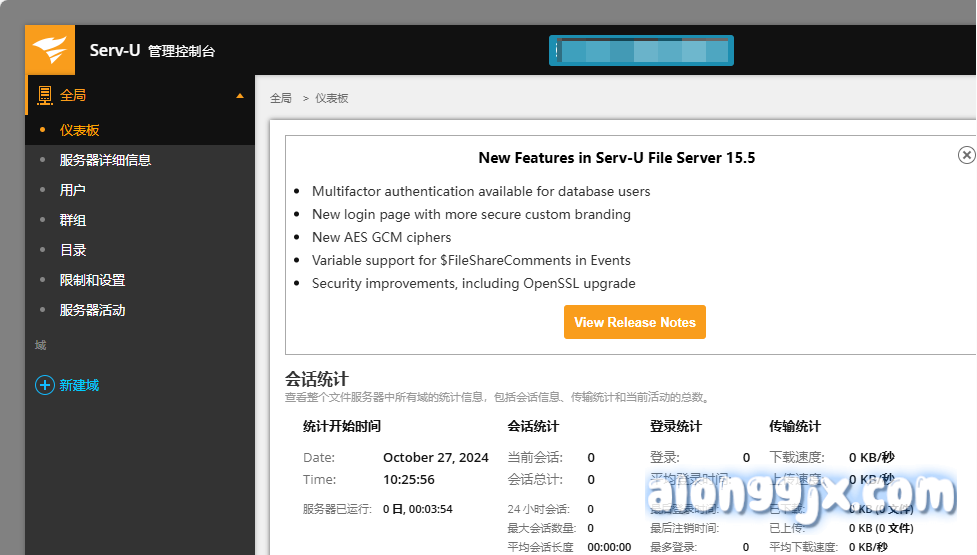The image size is (977, 555).
Task: Open 仪表板 in the sidebar
Action: tap(79, 130)
